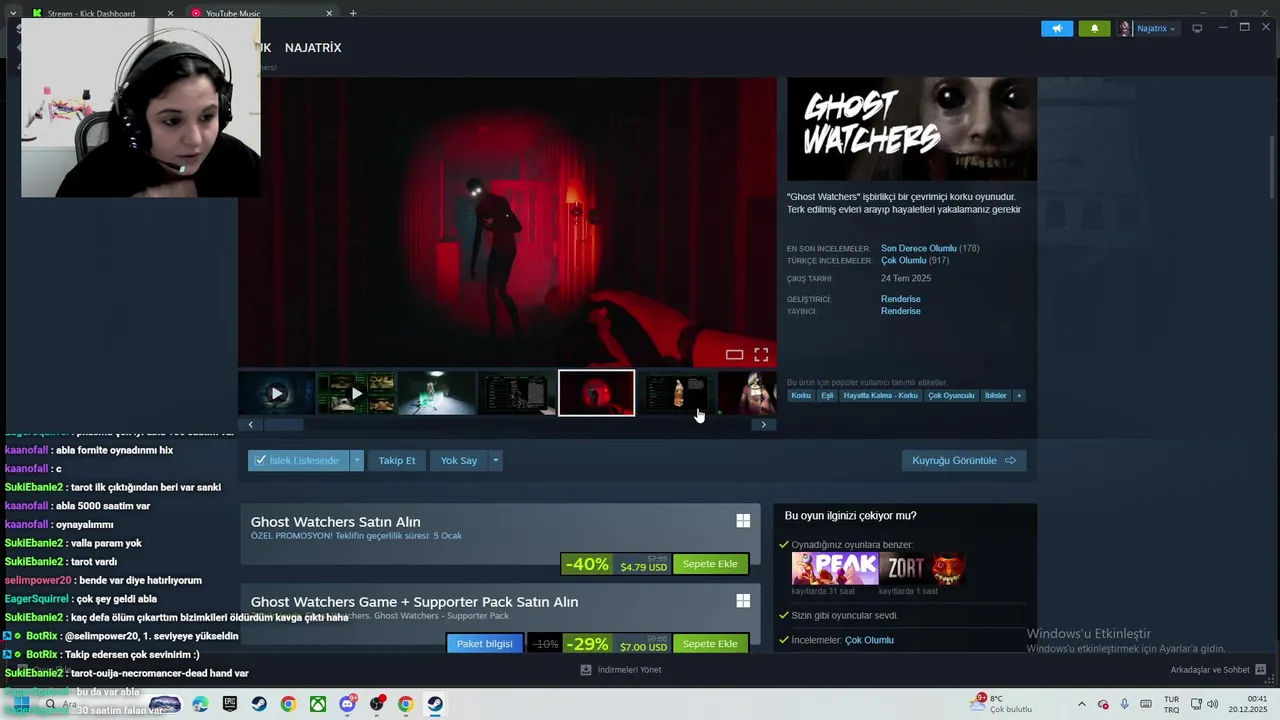This screenshot has height=720, width=1280.
Task: Play the second trailer thumbnail
Action: click(356, 393)
